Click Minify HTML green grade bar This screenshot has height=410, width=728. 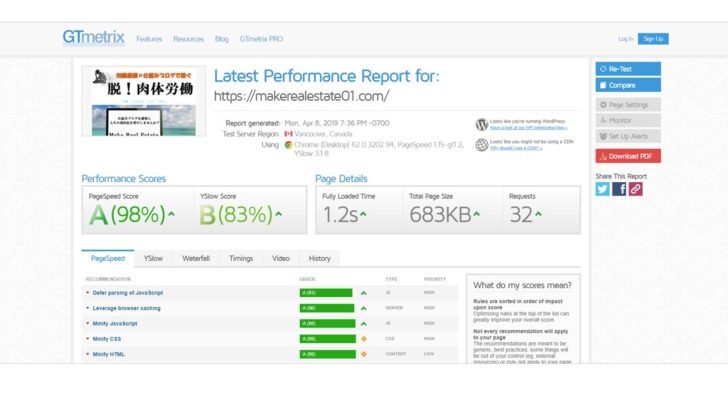coord(327,354)
